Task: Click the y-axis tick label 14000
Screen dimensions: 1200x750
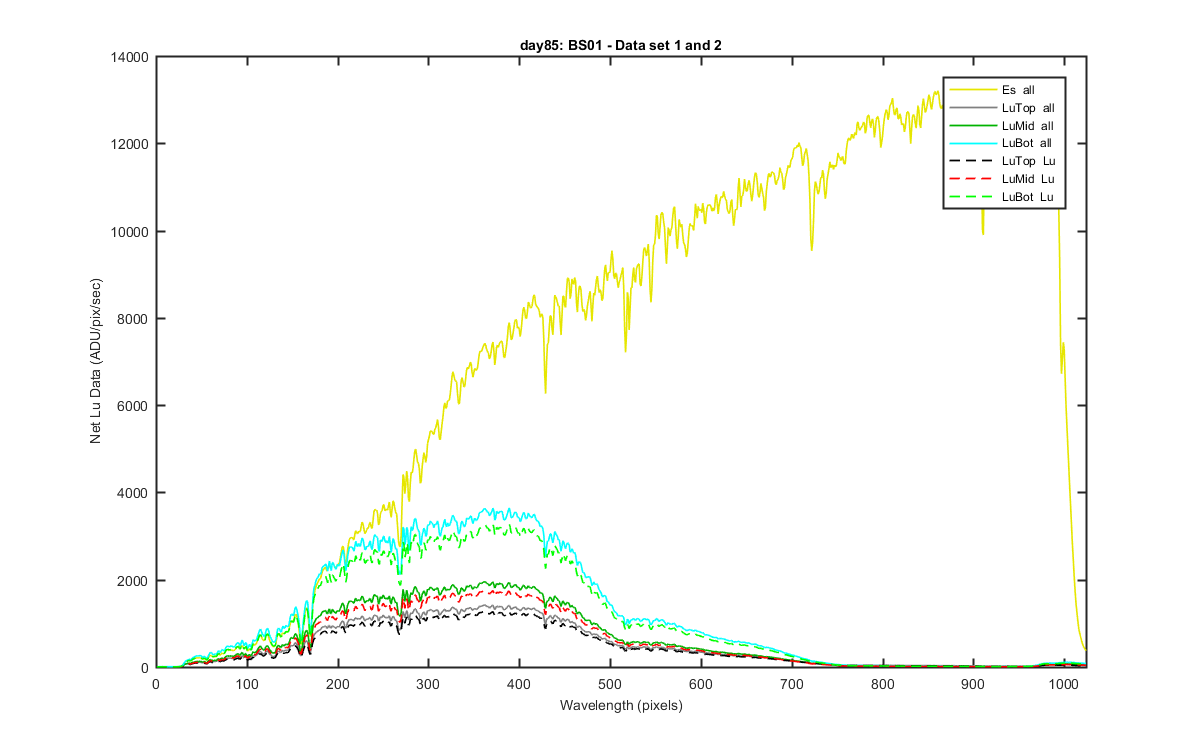Action: click(132, 57)
